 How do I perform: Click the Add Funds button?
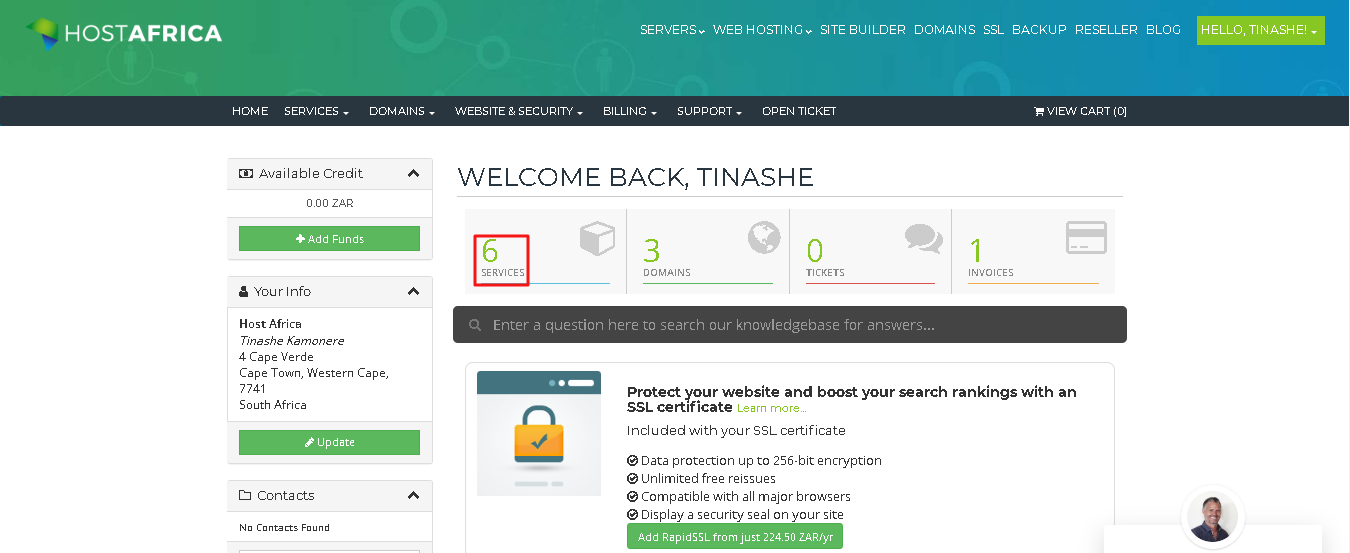tap(329, 239)
